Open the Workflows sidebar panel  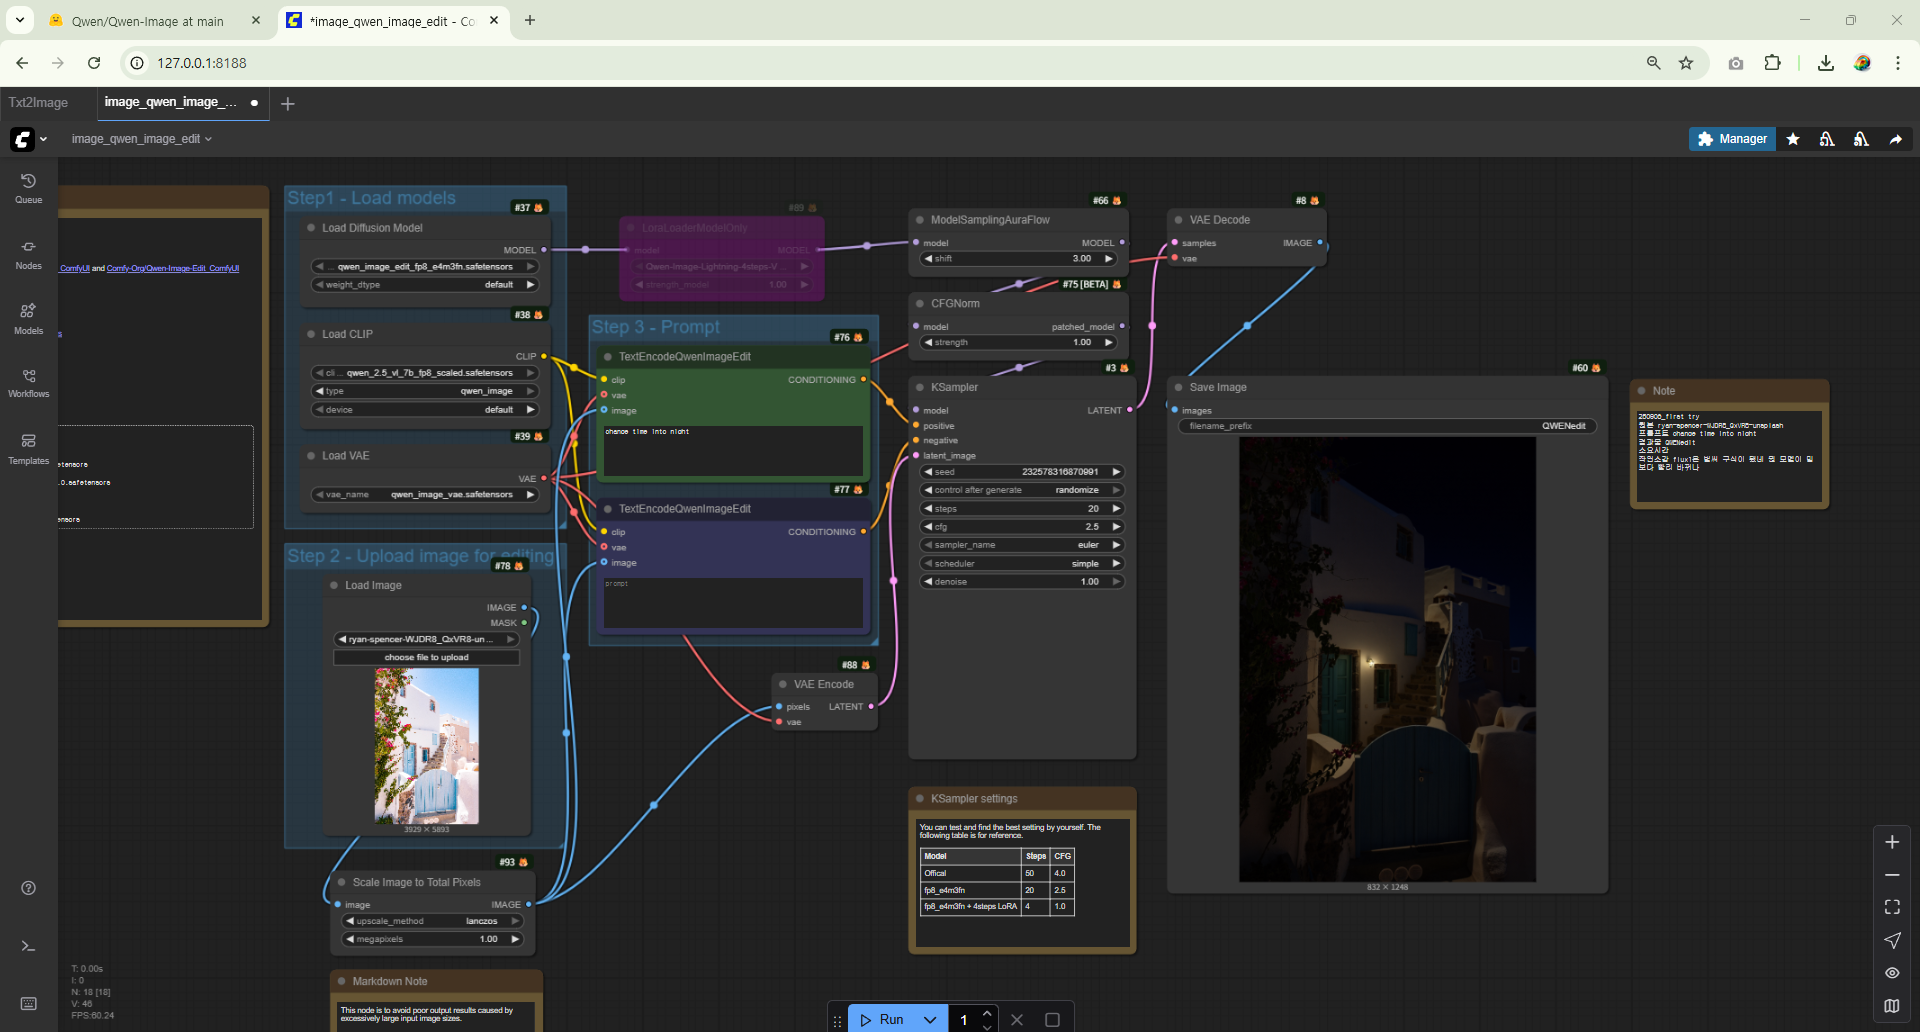point(28,382)
